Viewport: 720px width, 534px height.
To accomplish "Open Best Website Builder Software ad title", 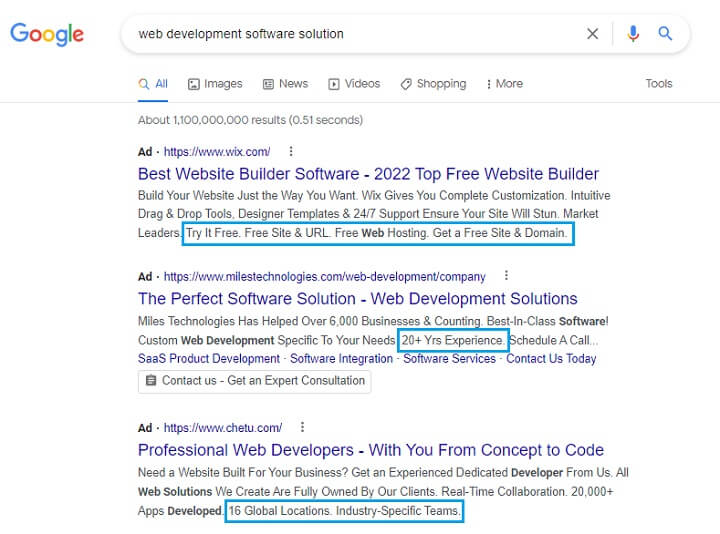I will pos(368,174).
